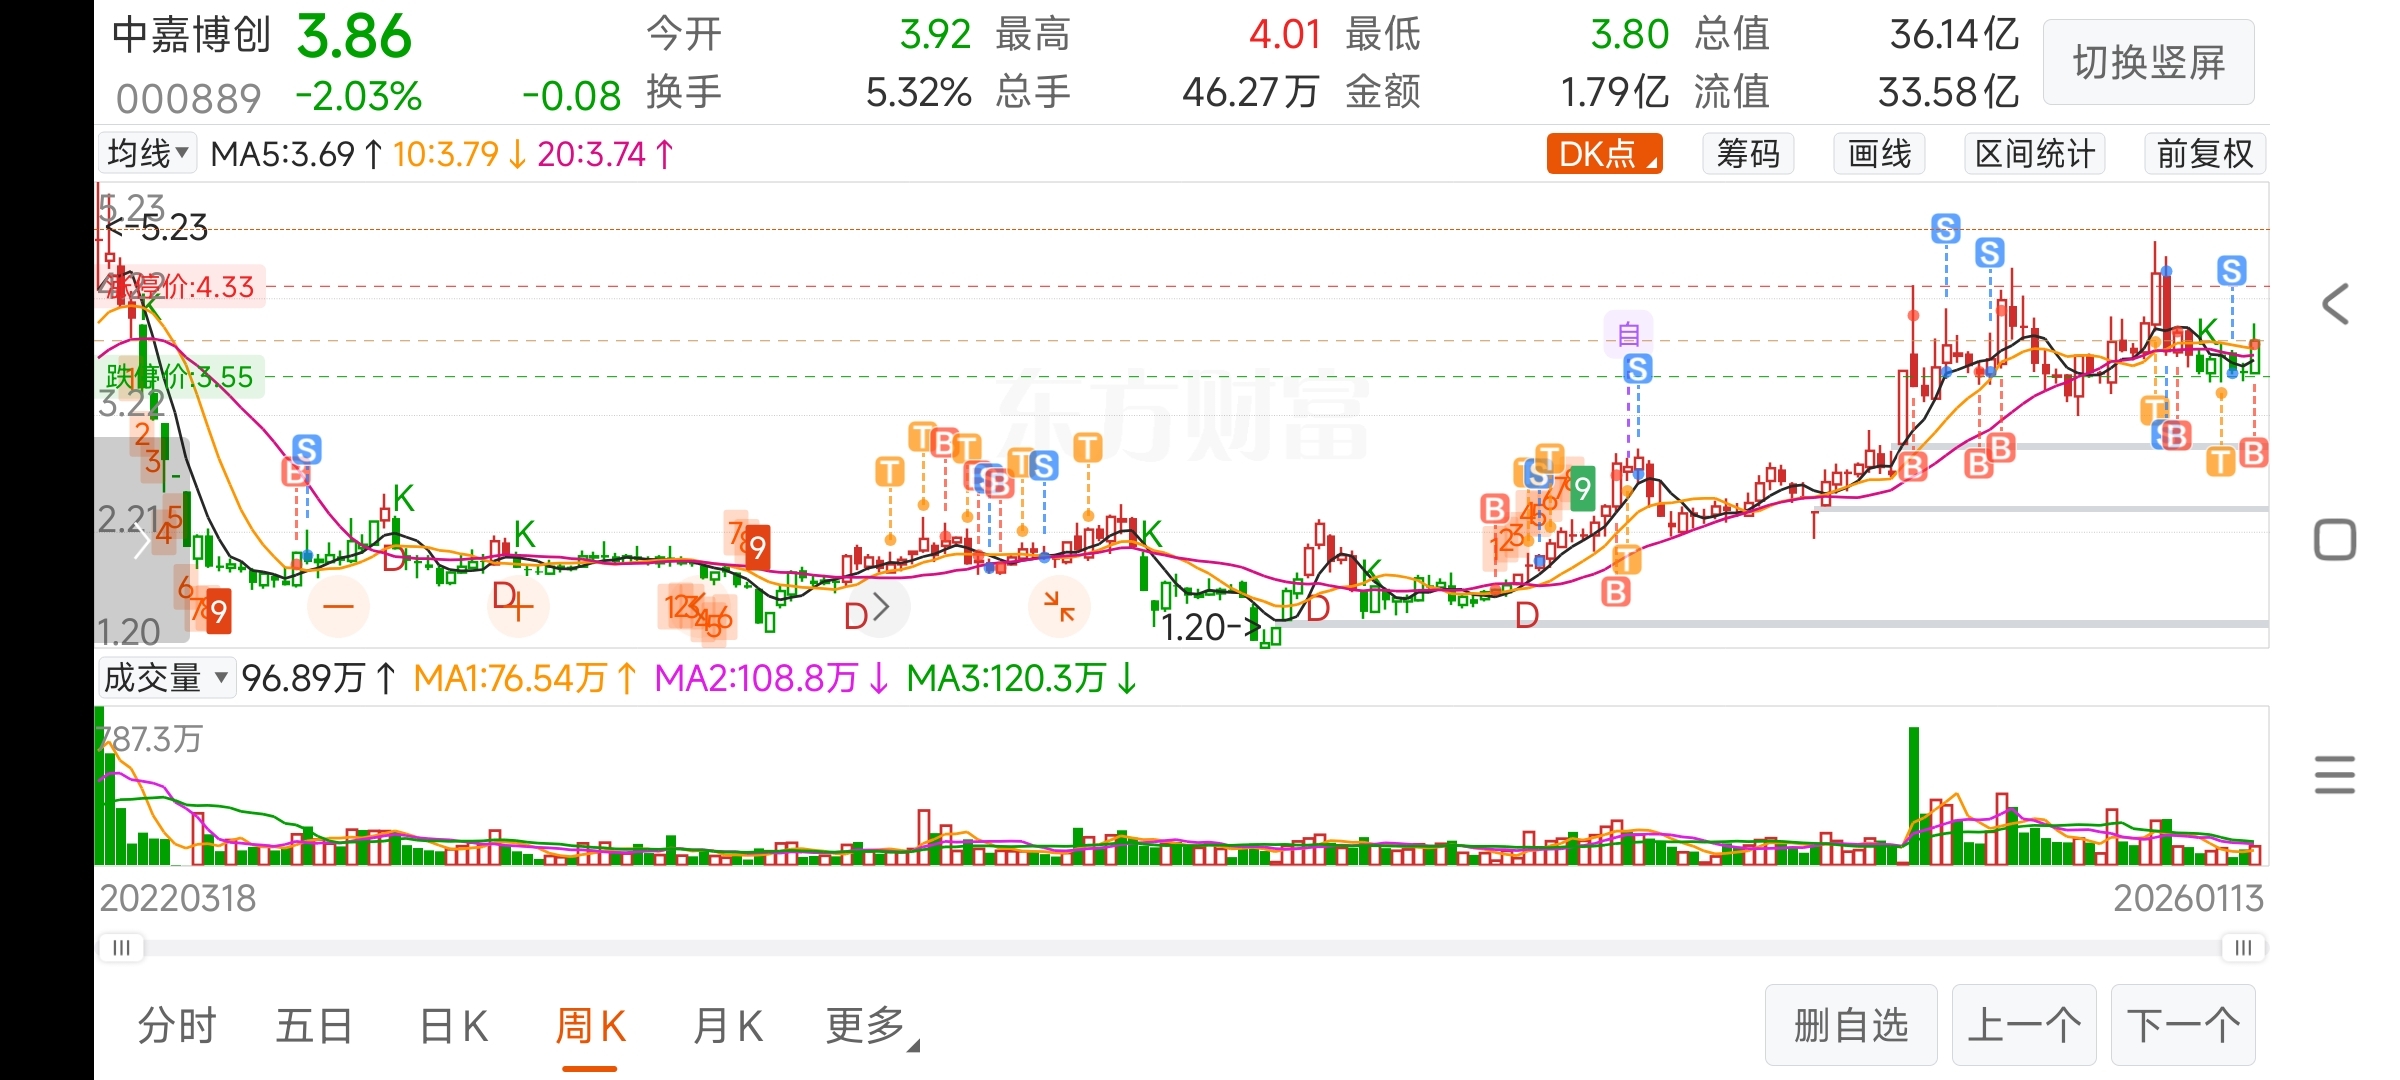This screenshot has width=2400, height=1080.
Task: Open the three-line menu icon on right
Action: pos(2336,775)
